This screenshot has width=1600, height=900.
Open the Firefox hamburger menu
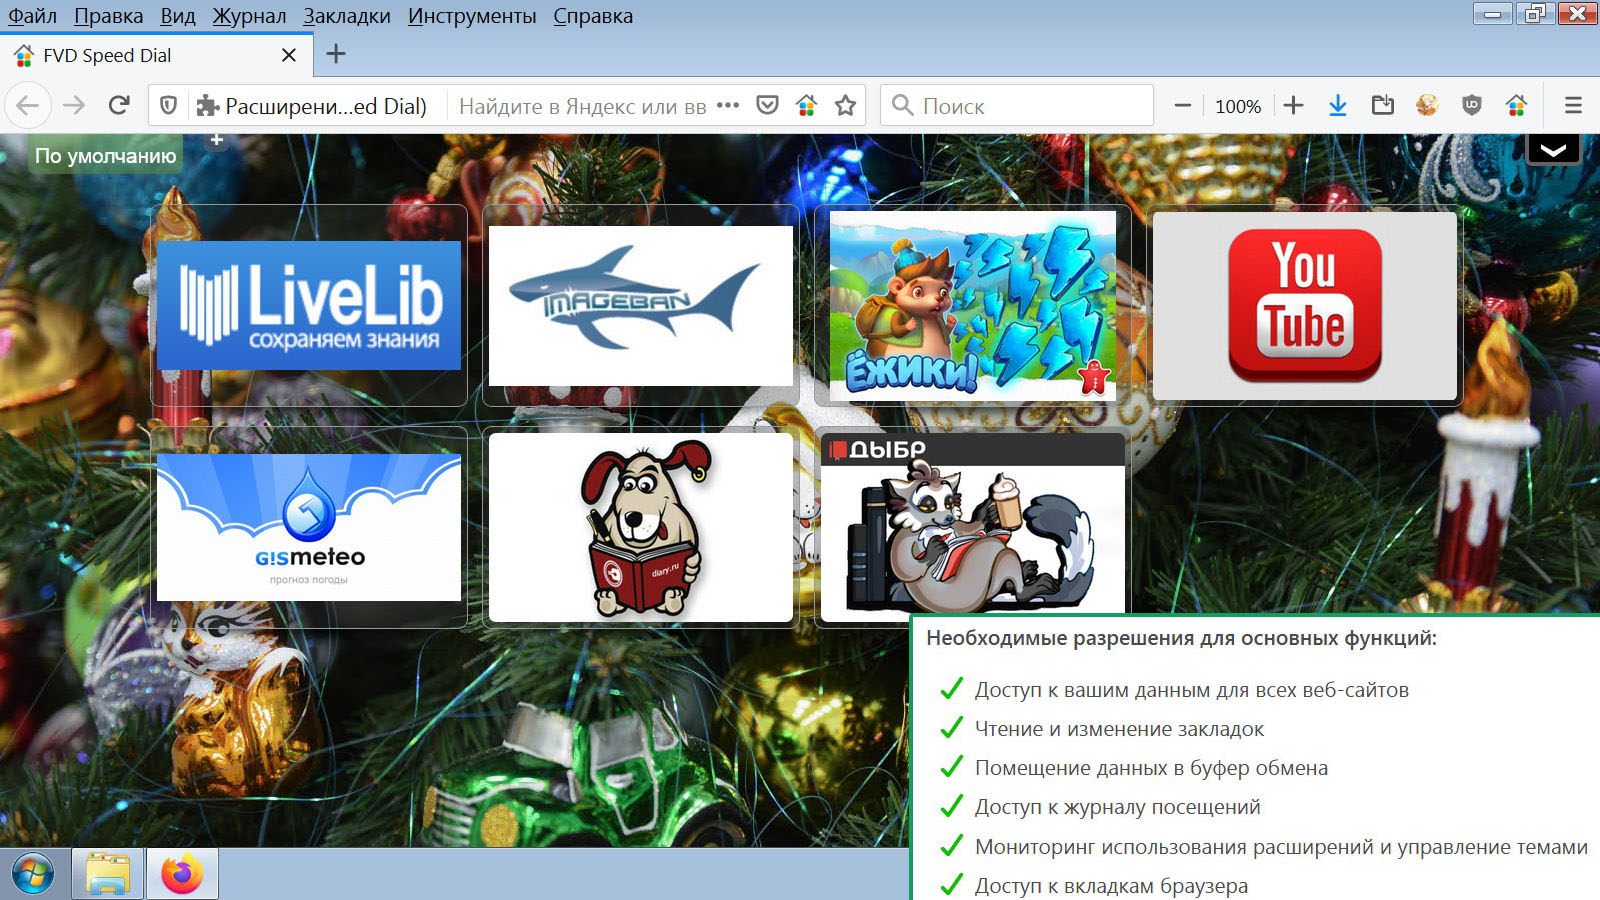click(1573, 105)
